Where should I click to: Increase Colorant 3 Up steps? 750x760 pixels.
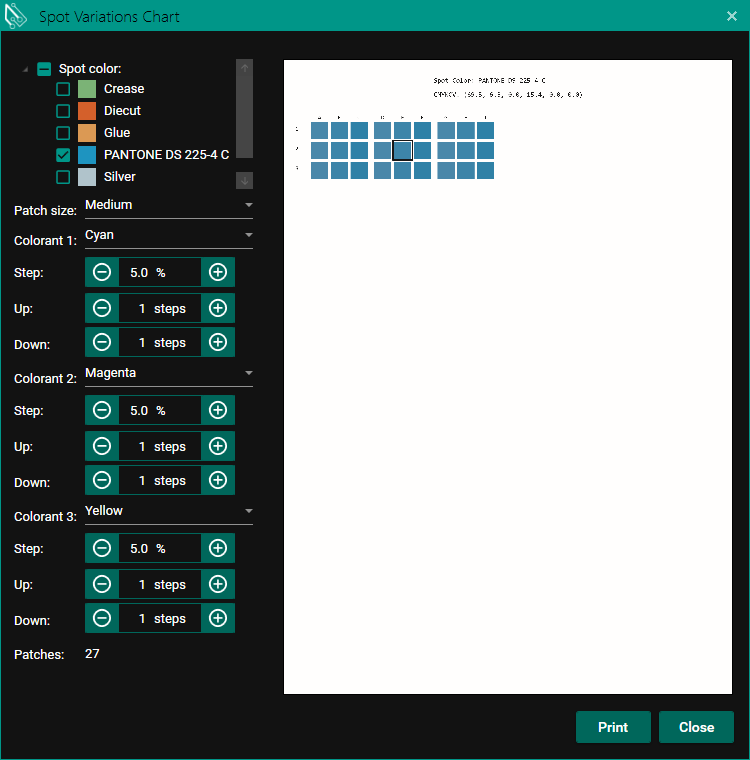click(x=218, y=585)
